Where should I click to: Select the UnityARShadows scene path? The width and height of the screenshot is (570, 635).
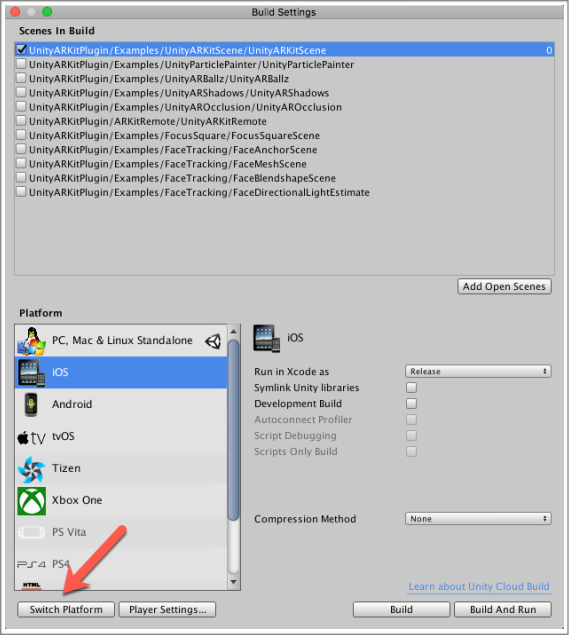tap(179, 93)
